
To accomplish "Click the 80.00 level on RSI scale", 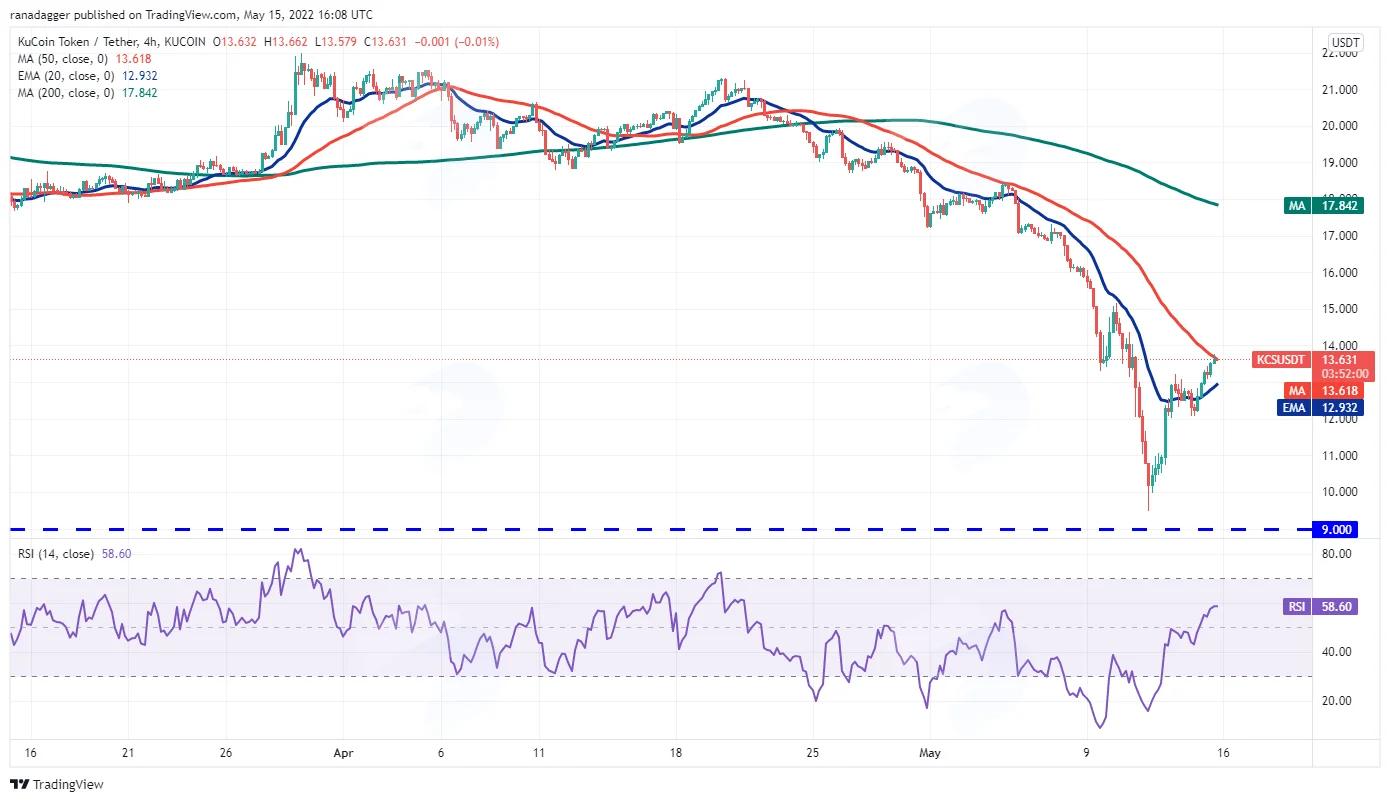I will [1339, 553].
